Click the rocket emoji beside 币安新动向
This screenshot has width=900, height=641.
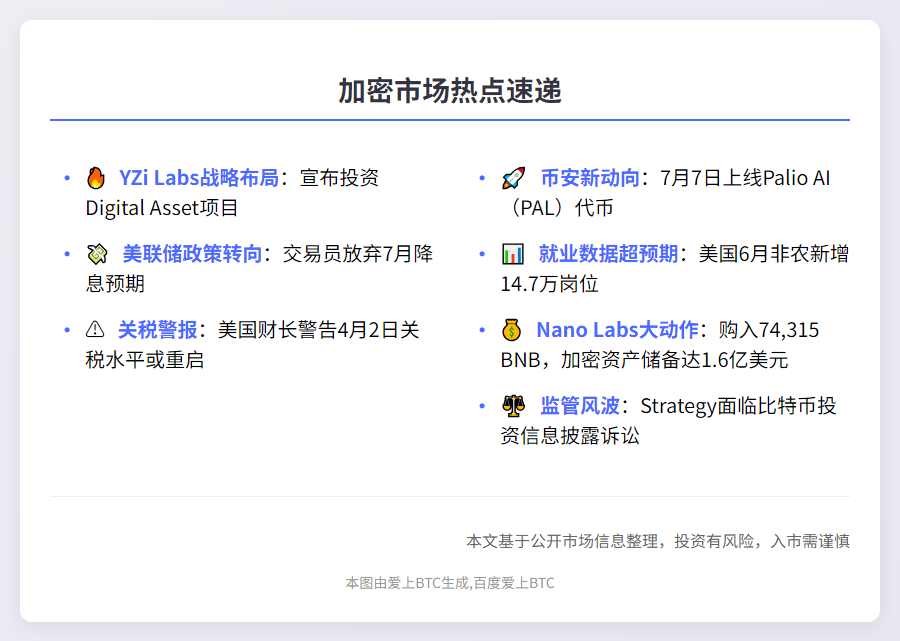[x=513, y=178]
